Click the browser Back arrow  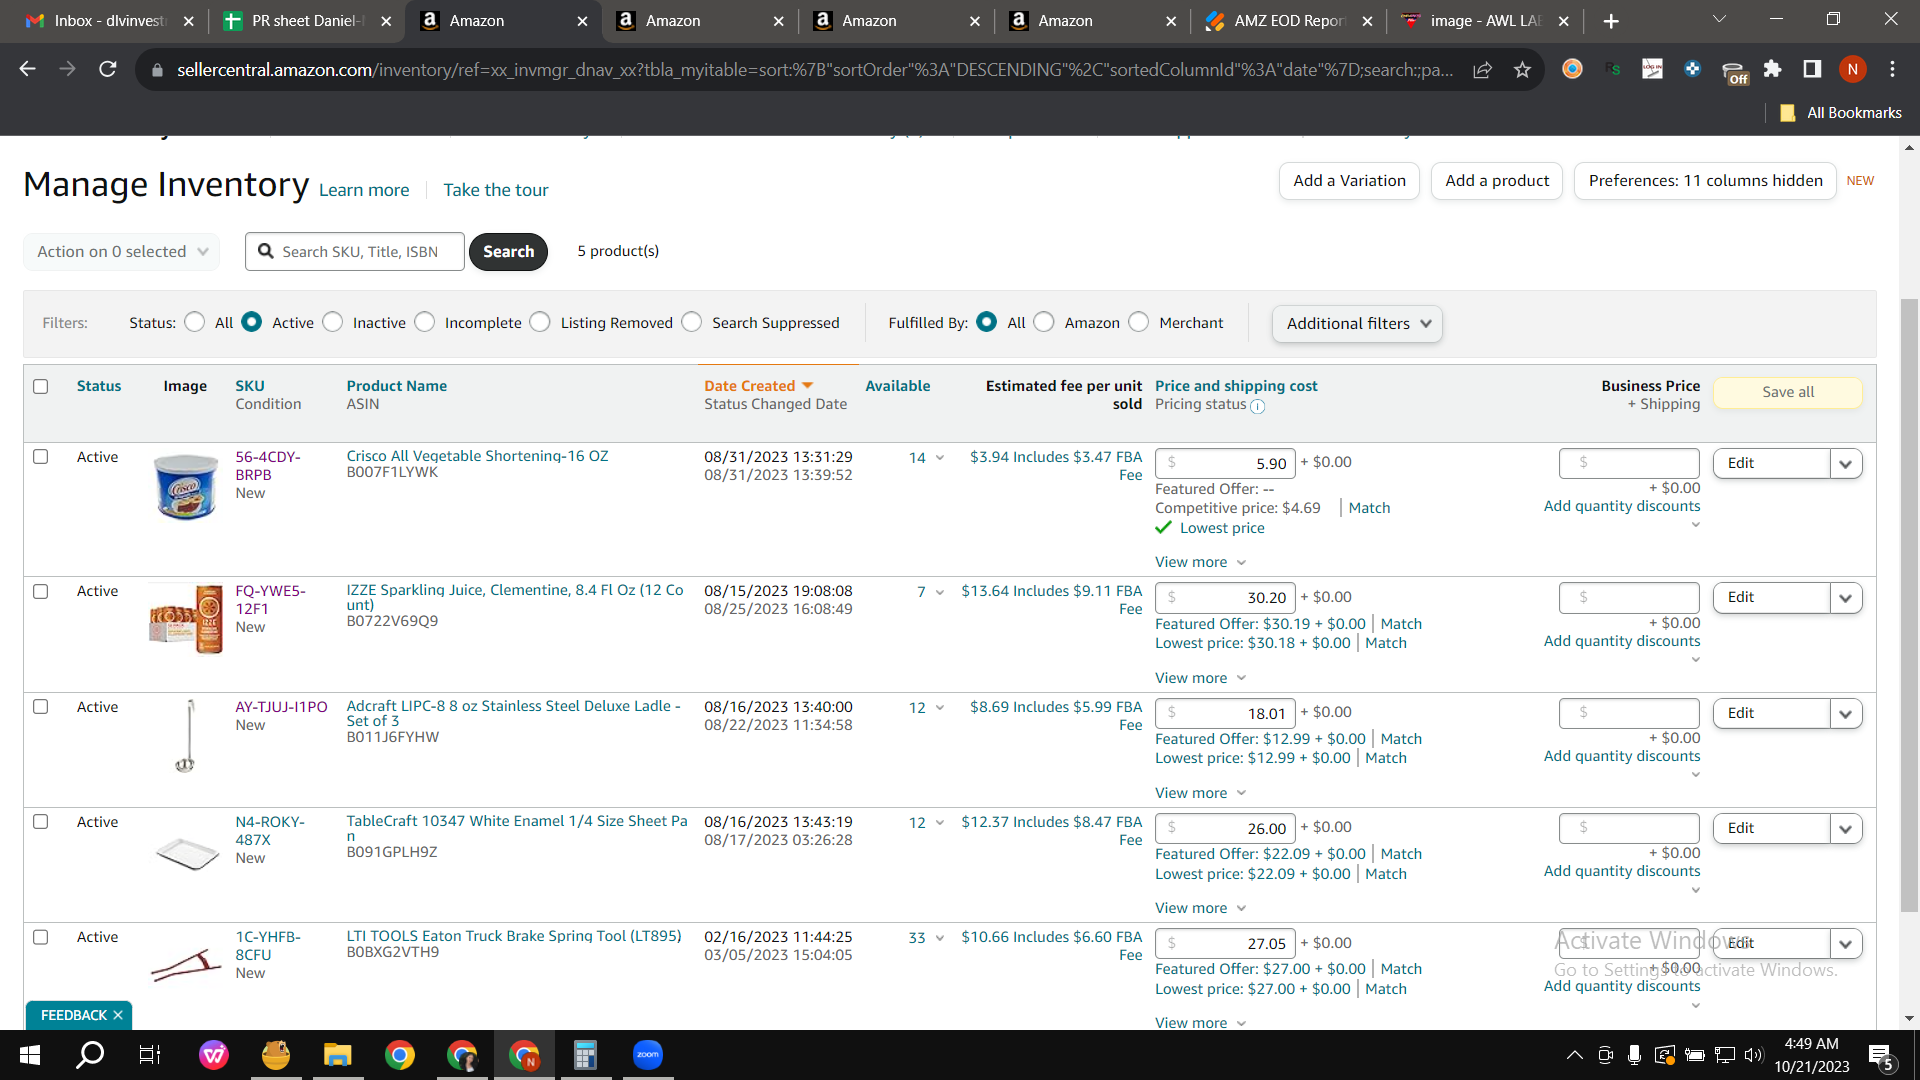pos(27,69)
